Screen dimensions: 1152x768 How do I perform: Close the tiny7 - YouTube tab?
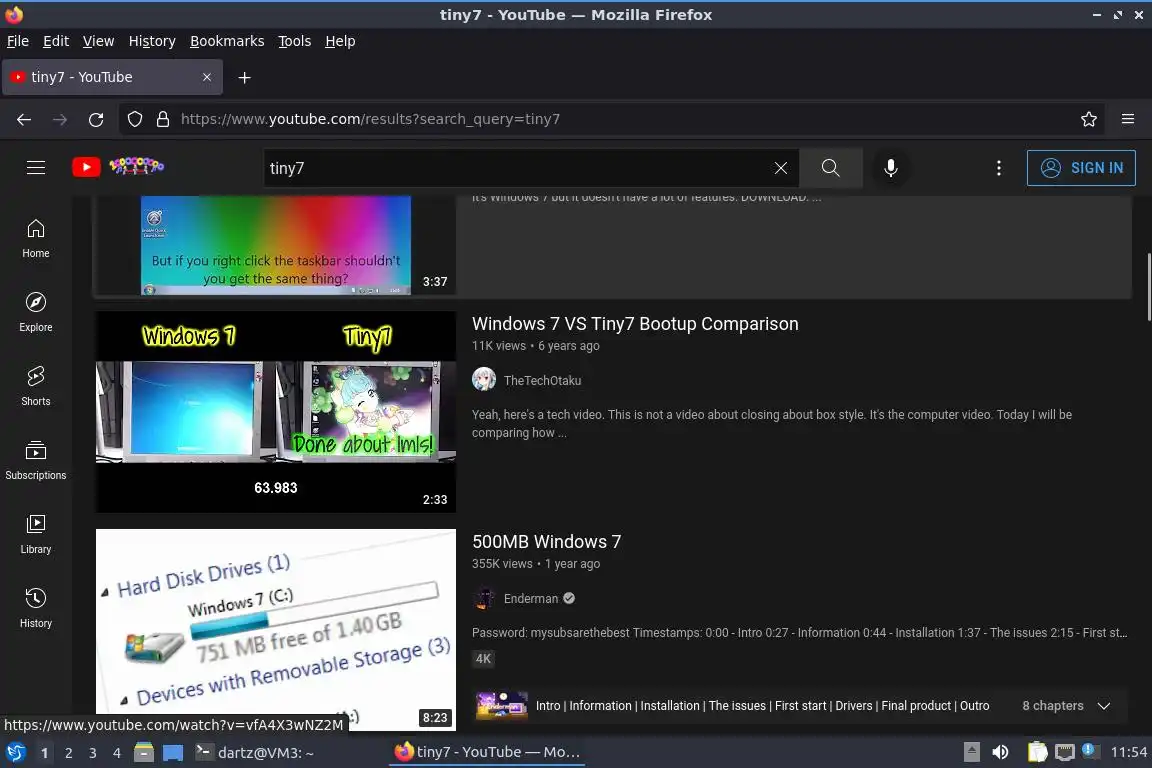pos(207,77)
